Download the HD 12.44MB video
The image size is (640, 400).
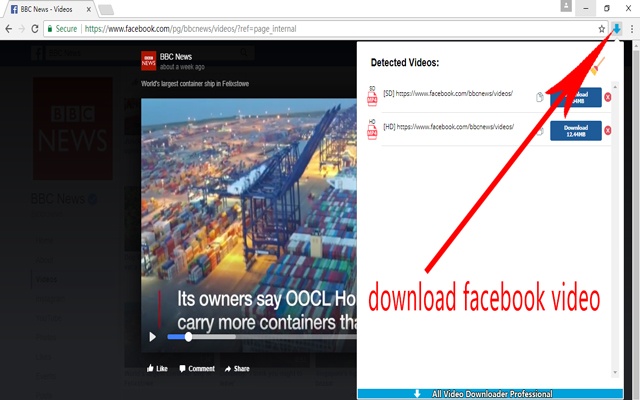[576, 131]
